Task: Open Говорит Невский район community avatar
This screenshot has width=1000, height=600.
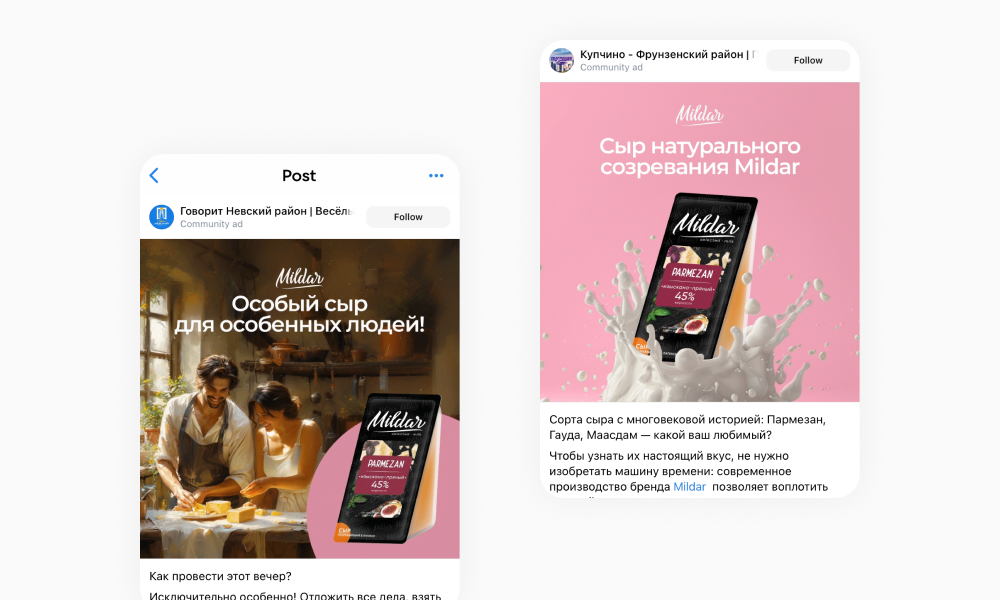Action: (x=161, y=217)
